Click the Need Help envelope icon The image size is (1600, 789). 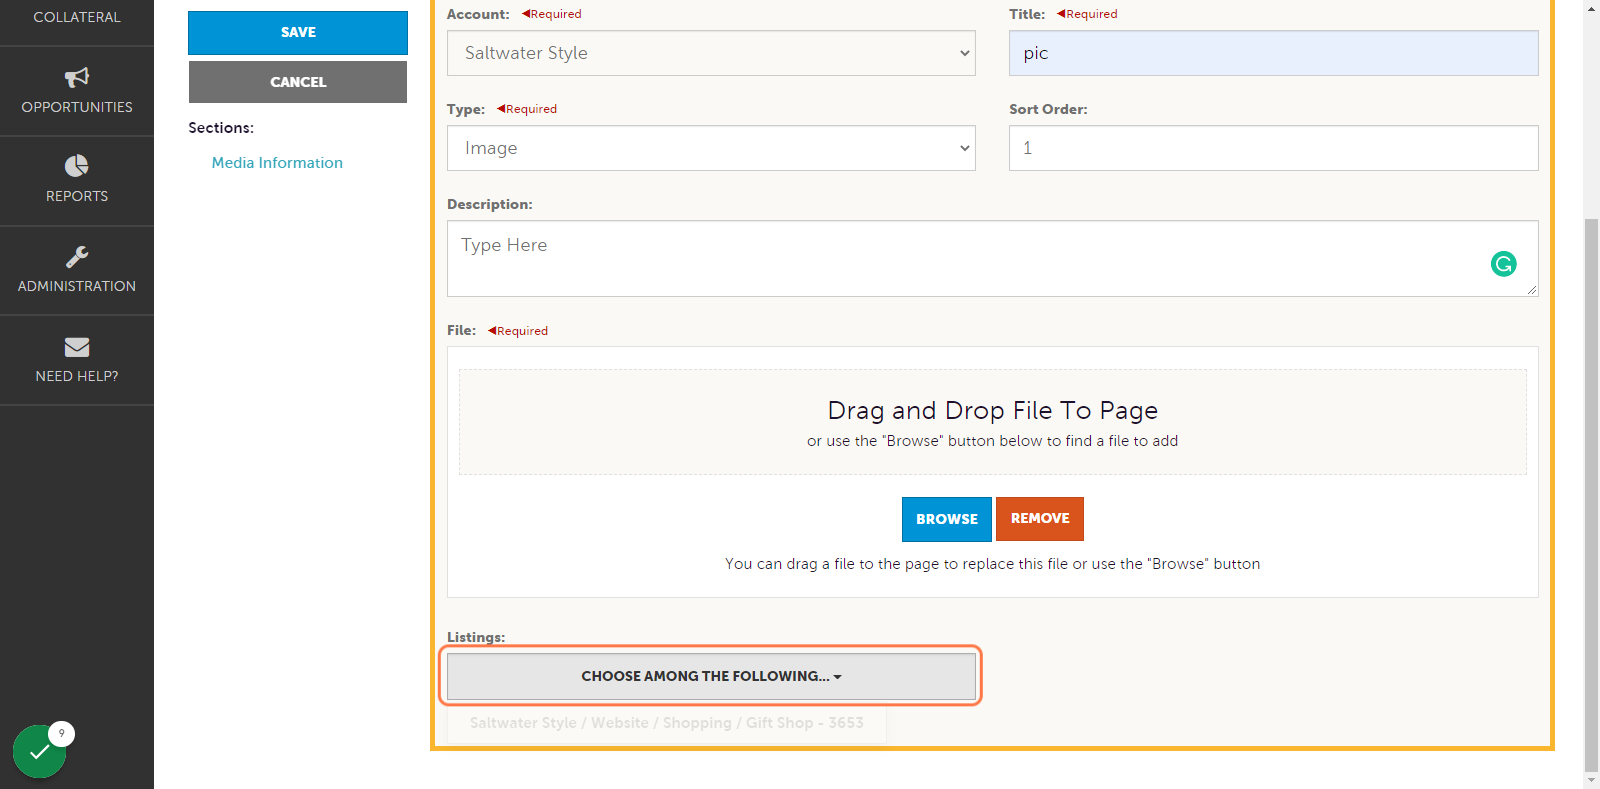(x=77, y=347)
